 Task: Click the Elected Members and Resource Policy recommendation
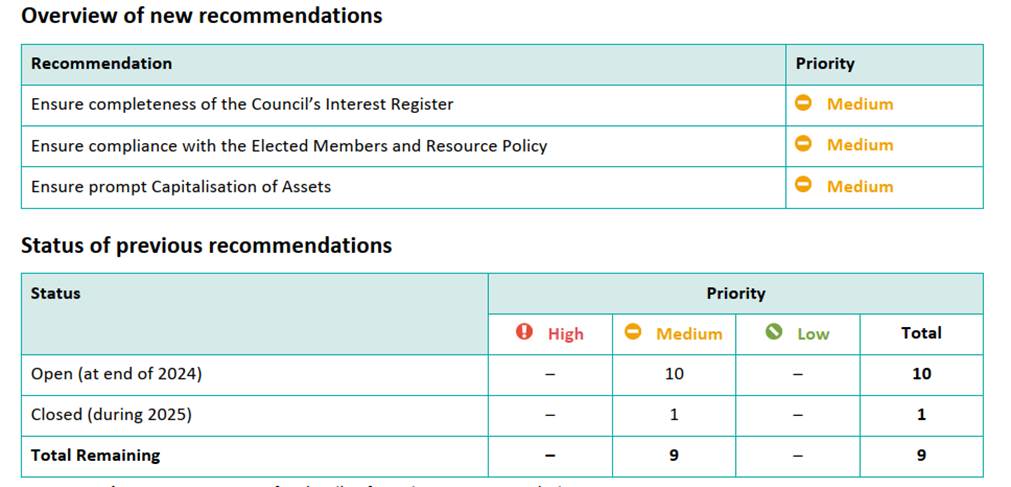[x=289, y=145]
